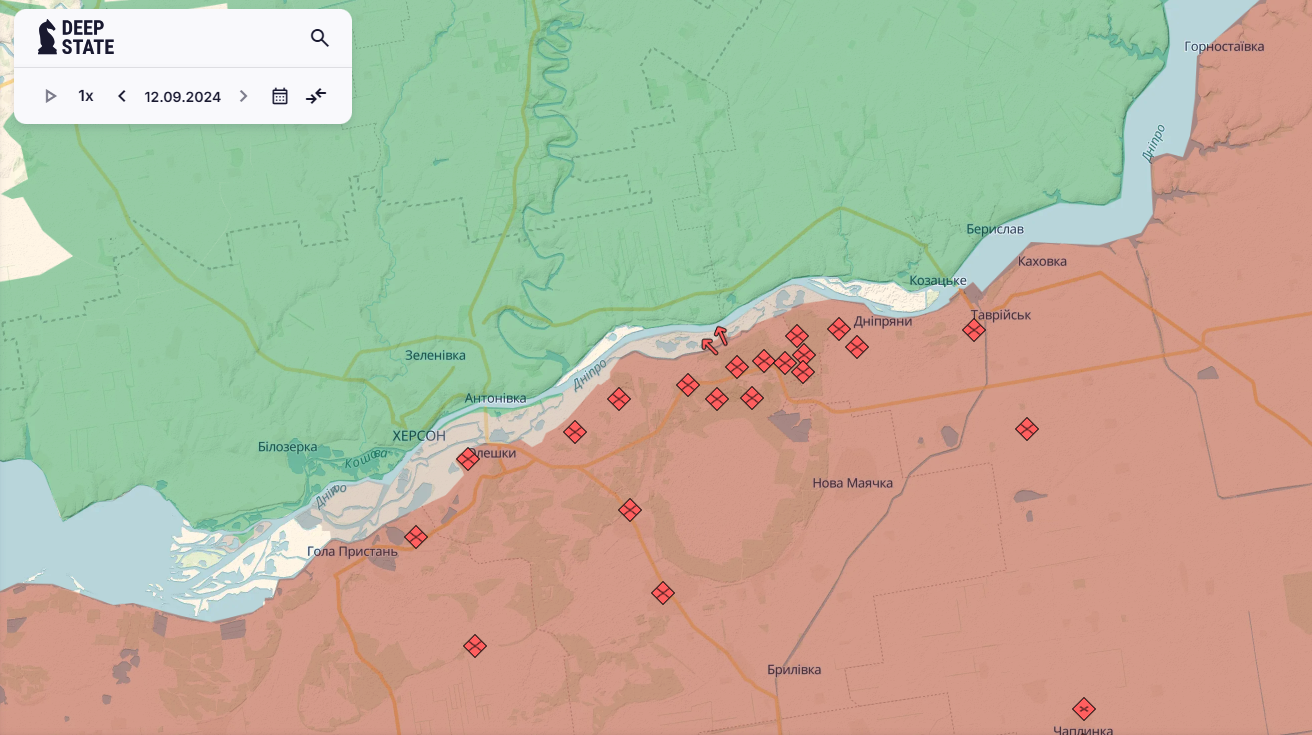Click the DeepState logo
The image size is (1312, 735).
[76, 38]
